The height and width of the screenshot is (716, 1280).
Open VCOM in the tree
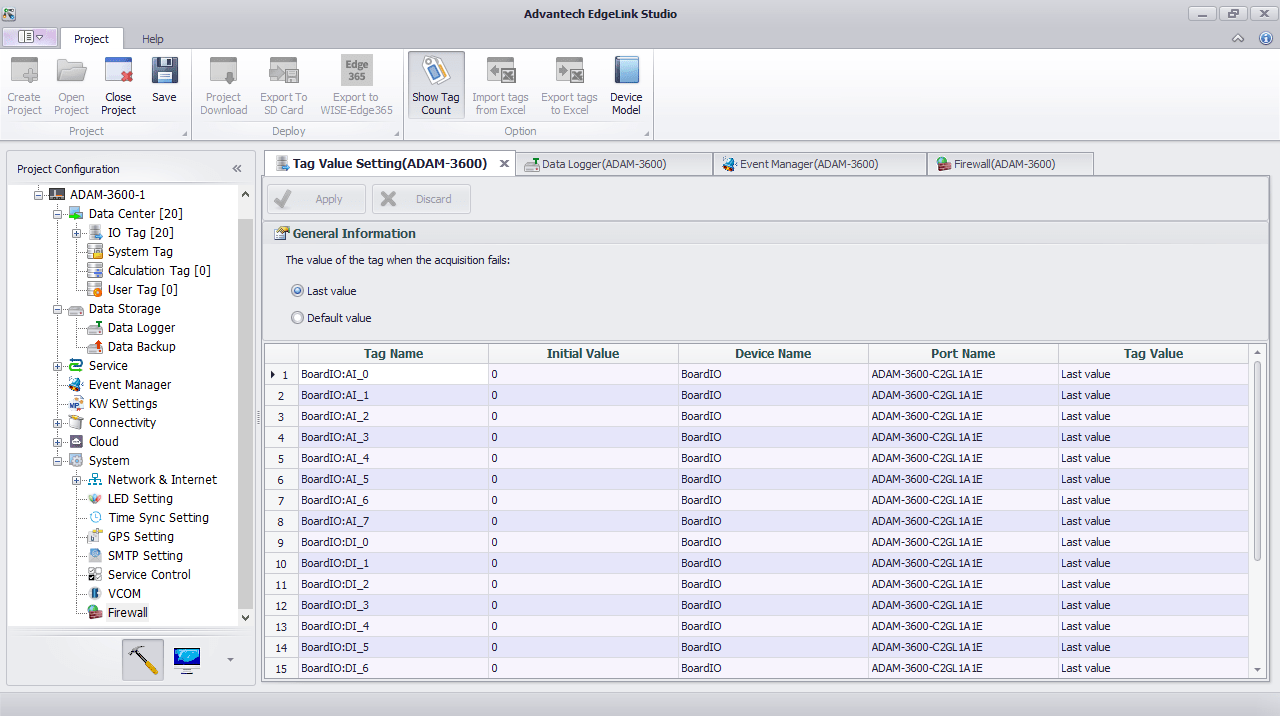(x=124, y=593)
